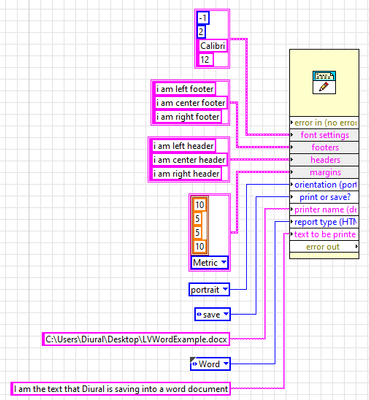Click the 'font settings' terminal
The height and width of the screenshot is (400, 369).
click(x=324, y=135)
